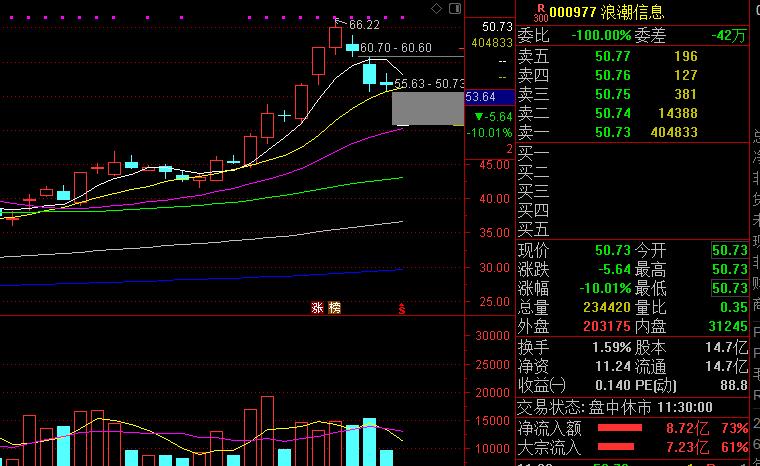760x466 pixels.
Task: Click the 交易状态 盘中休市 status line
Action: click(x=615, y=407)
